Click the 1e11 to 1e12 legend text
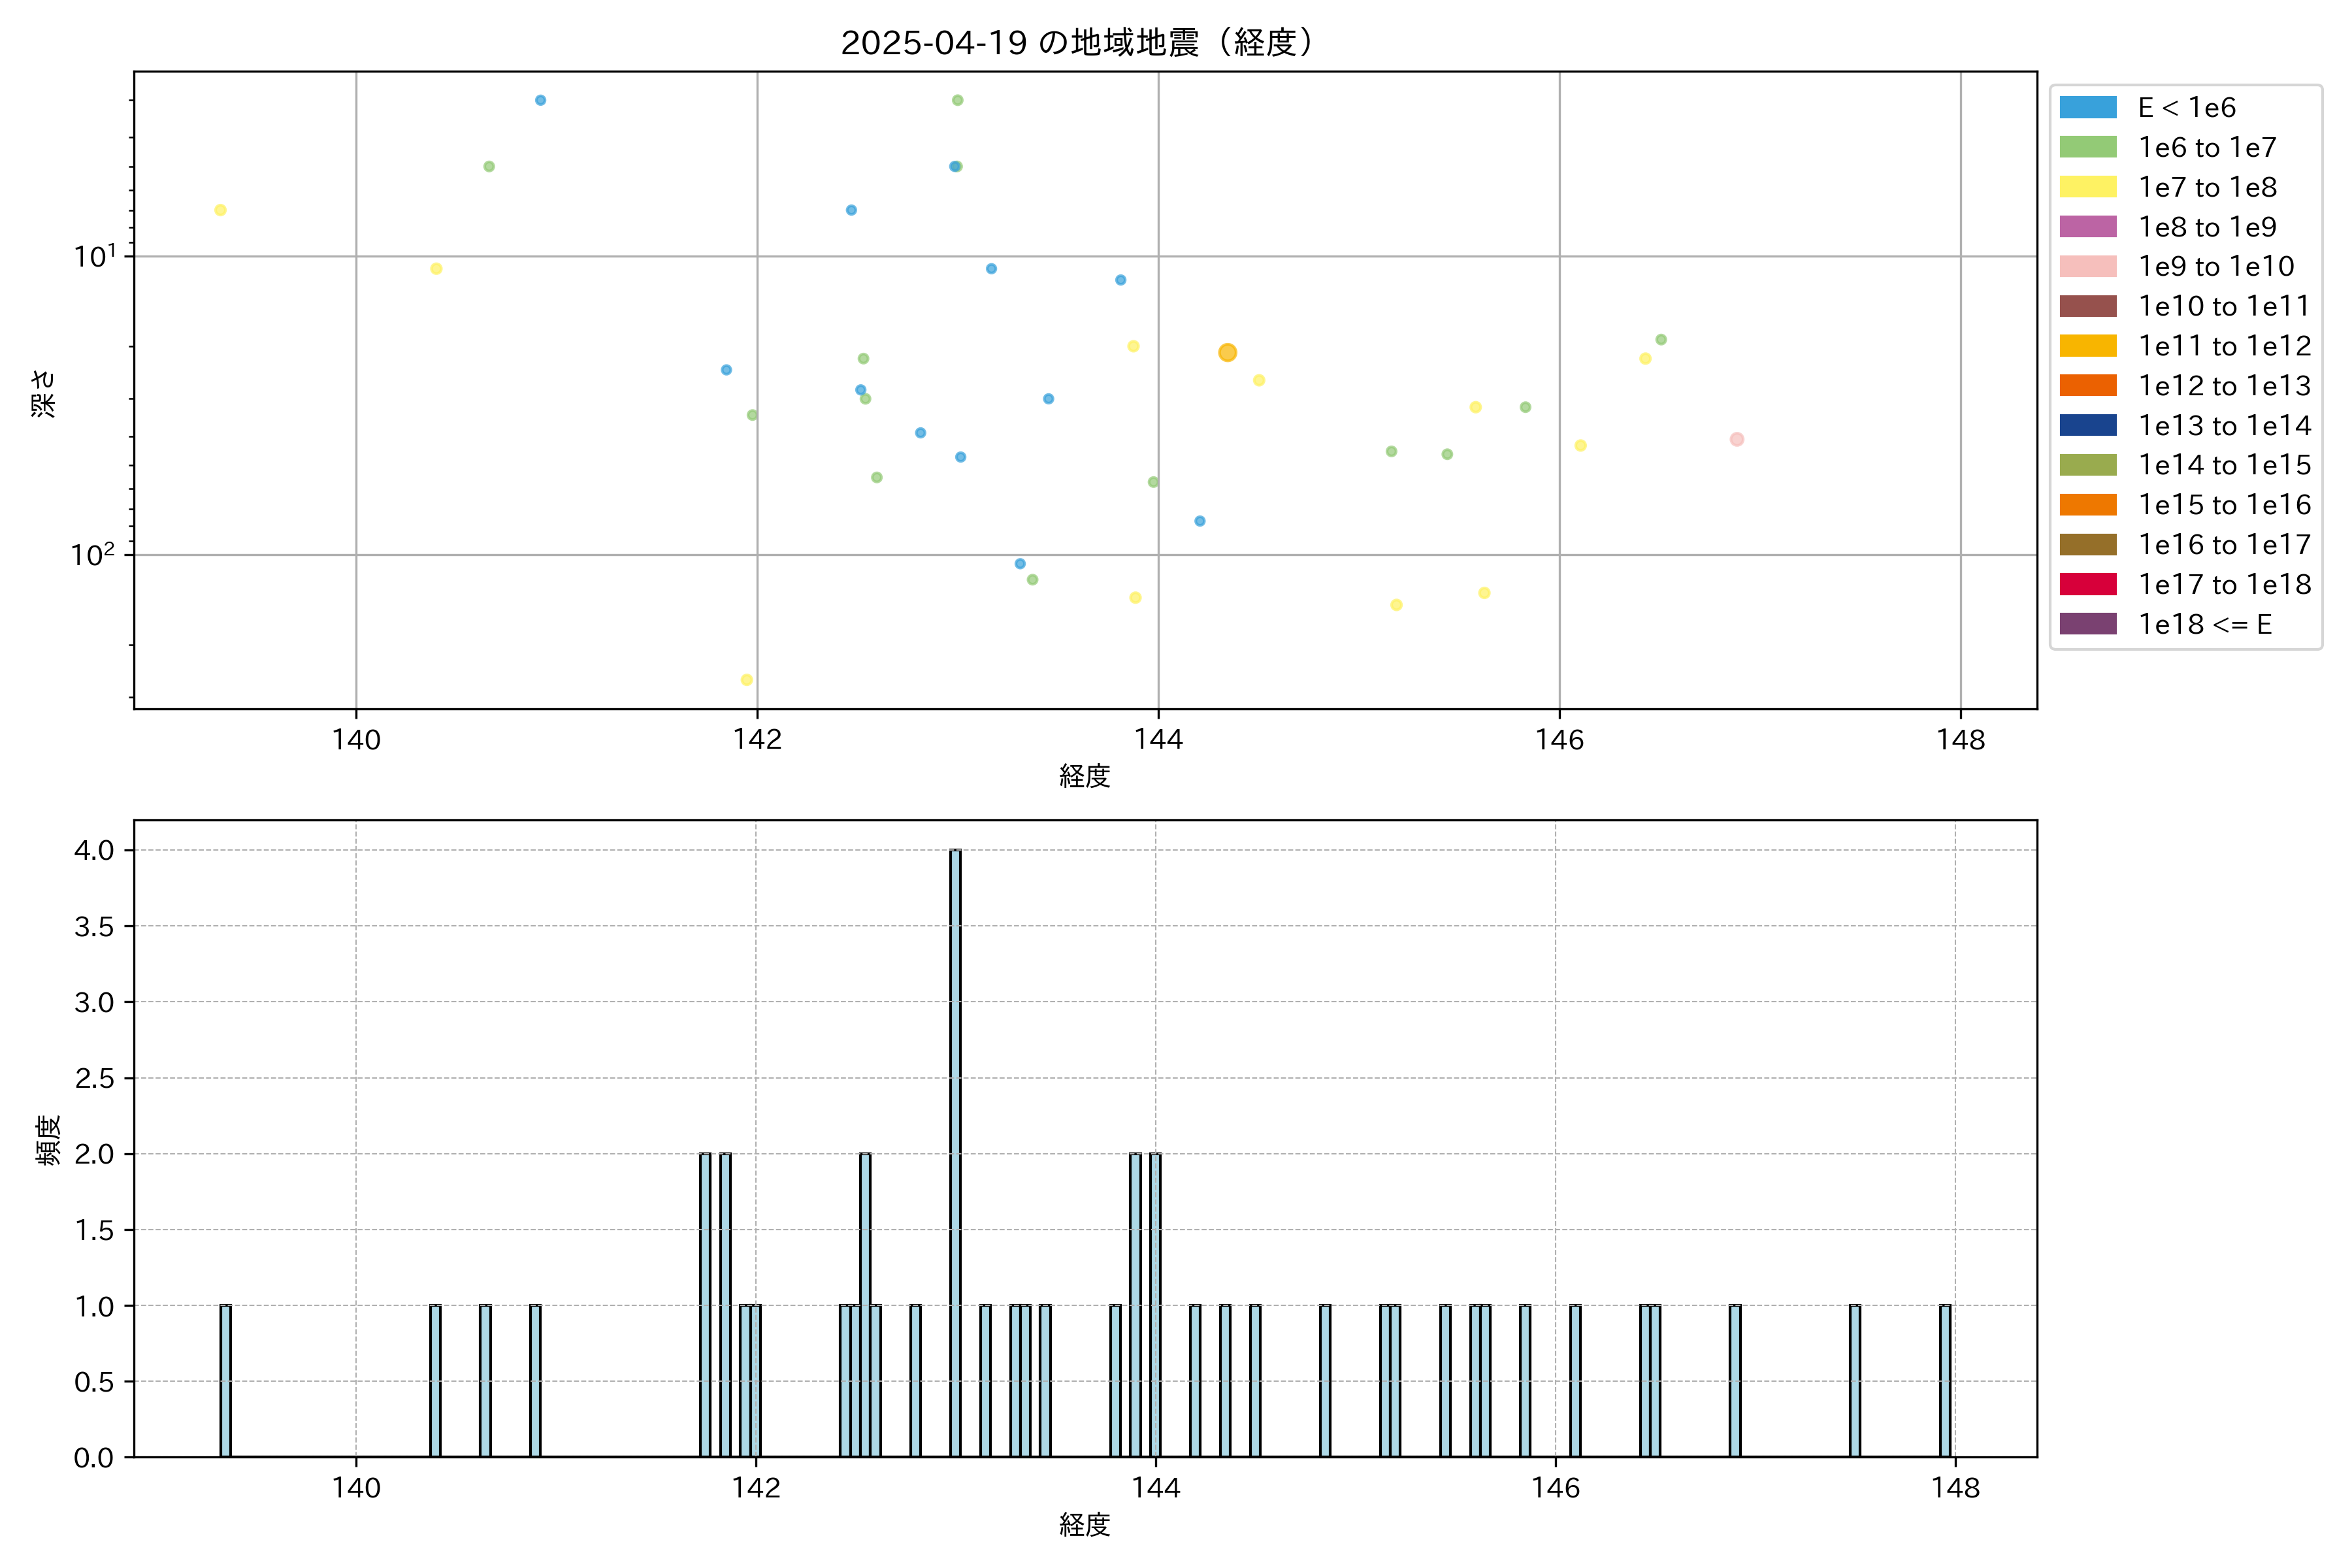This screenshot has height=1568, width=2352. tap(2224, 346)
